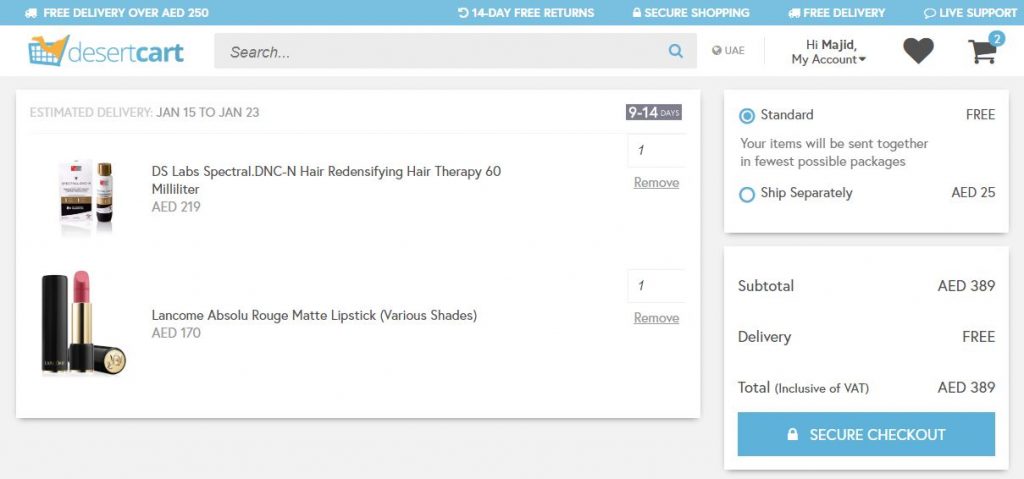
Task: Click Secure Shopping banner text
Action: click(697, 12)
